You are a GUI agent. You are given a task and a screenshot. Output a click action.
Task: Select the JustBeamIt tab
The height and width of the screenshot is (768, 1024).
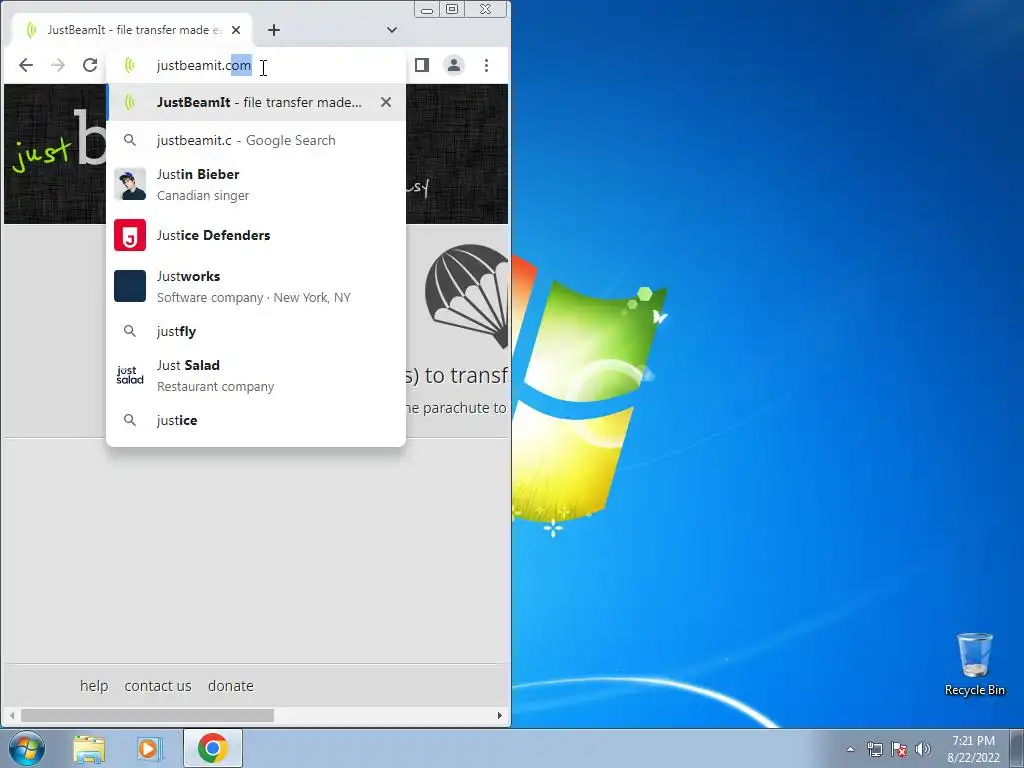click(x=131, y=30)
